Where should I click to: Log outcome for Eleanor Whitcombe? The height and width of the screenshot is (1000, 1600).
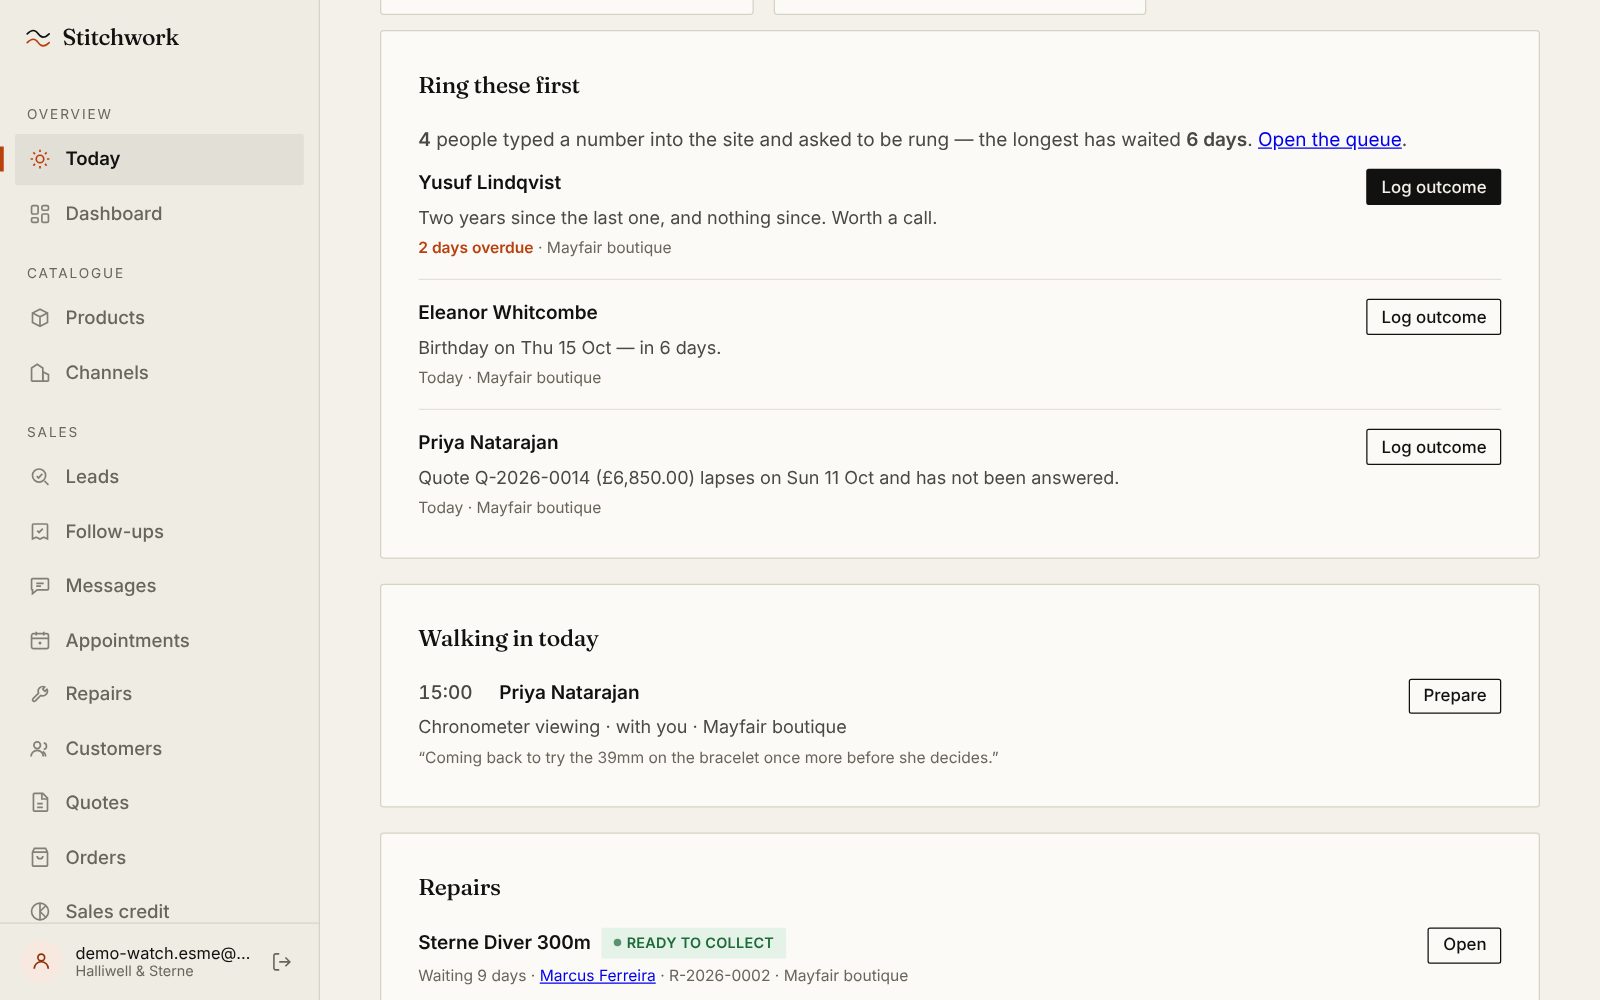[x=1433, y=317]
